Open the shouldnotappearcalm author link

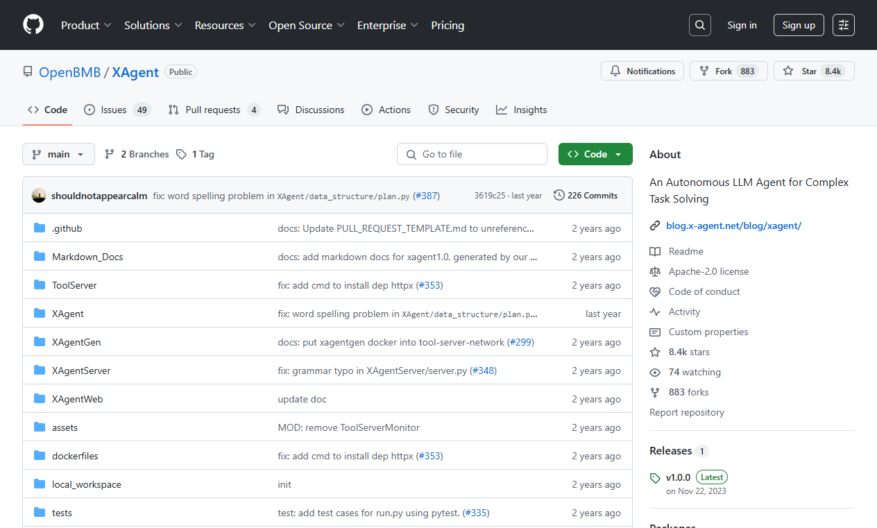tap(99, 196)
